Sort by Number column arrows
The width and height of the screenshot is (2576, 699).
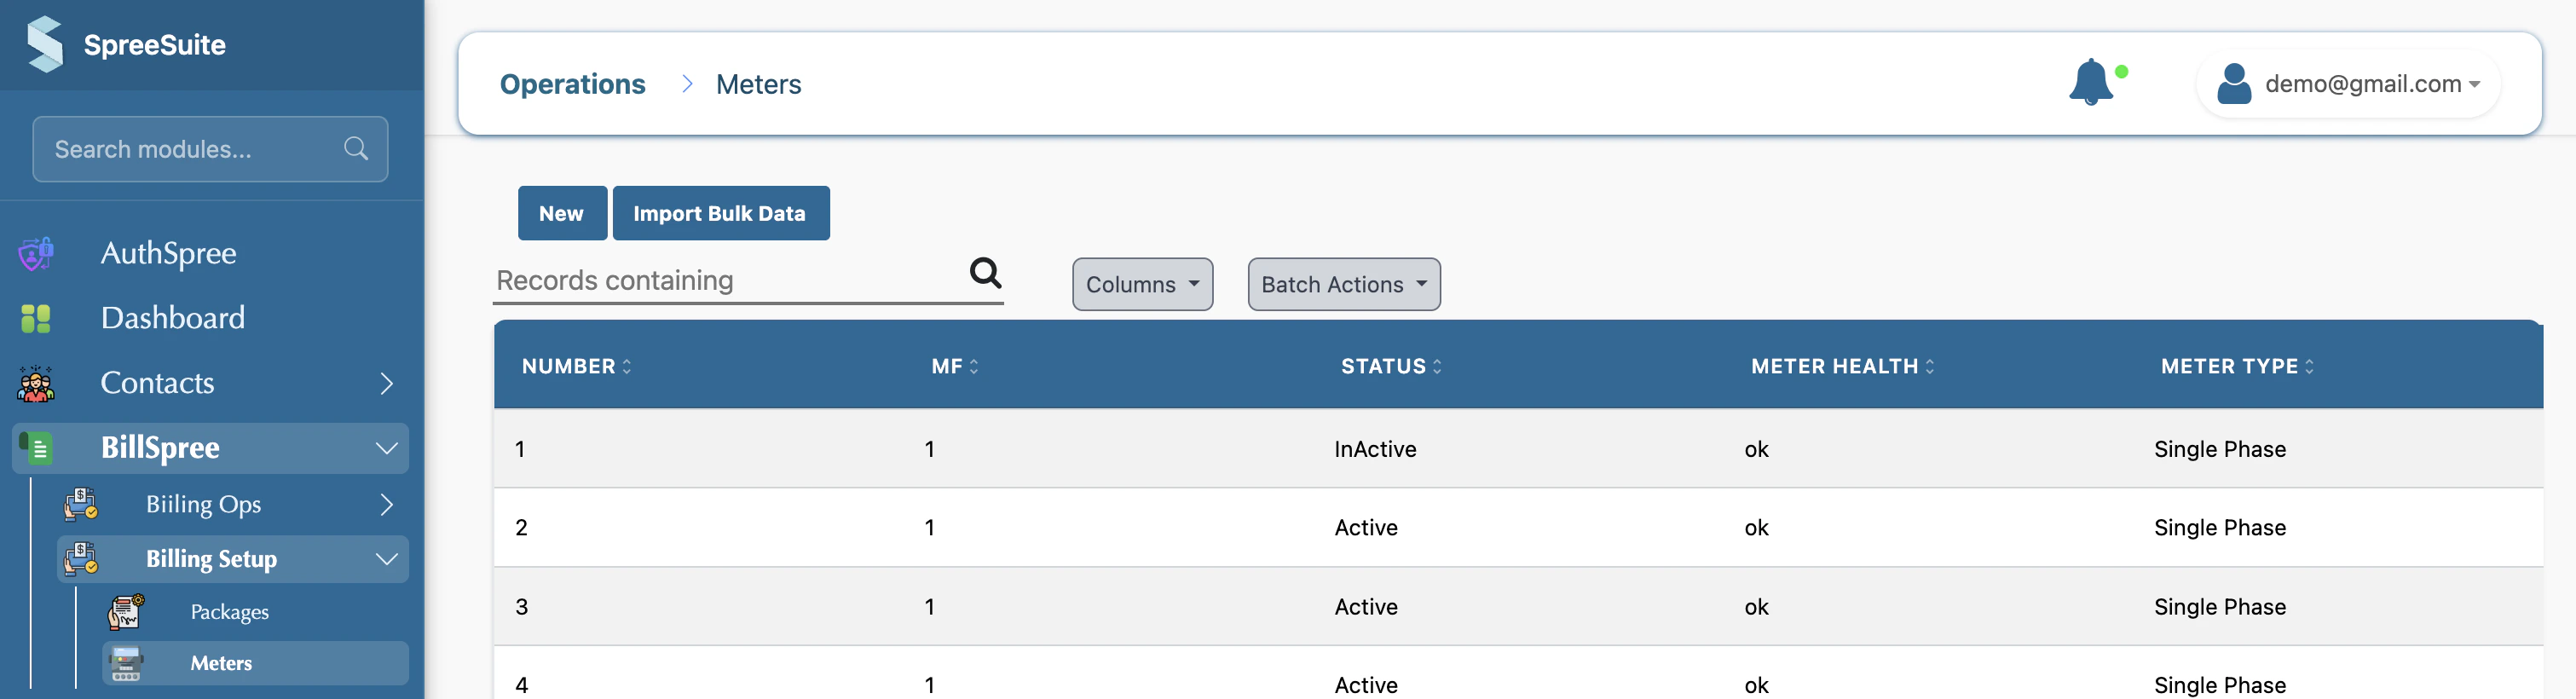627,367
